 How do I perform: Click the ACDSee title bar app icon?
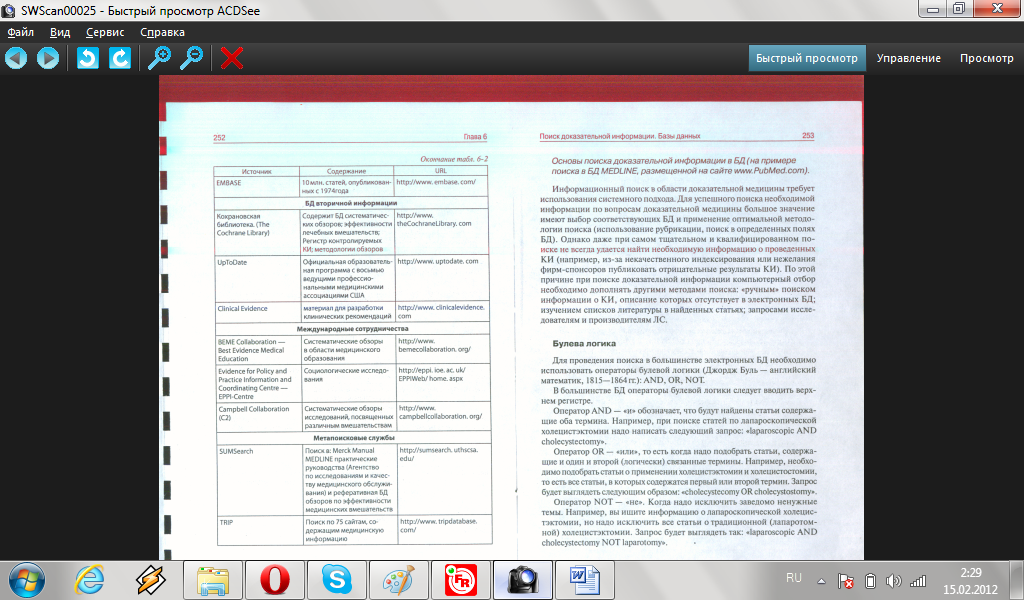point(8,10)
